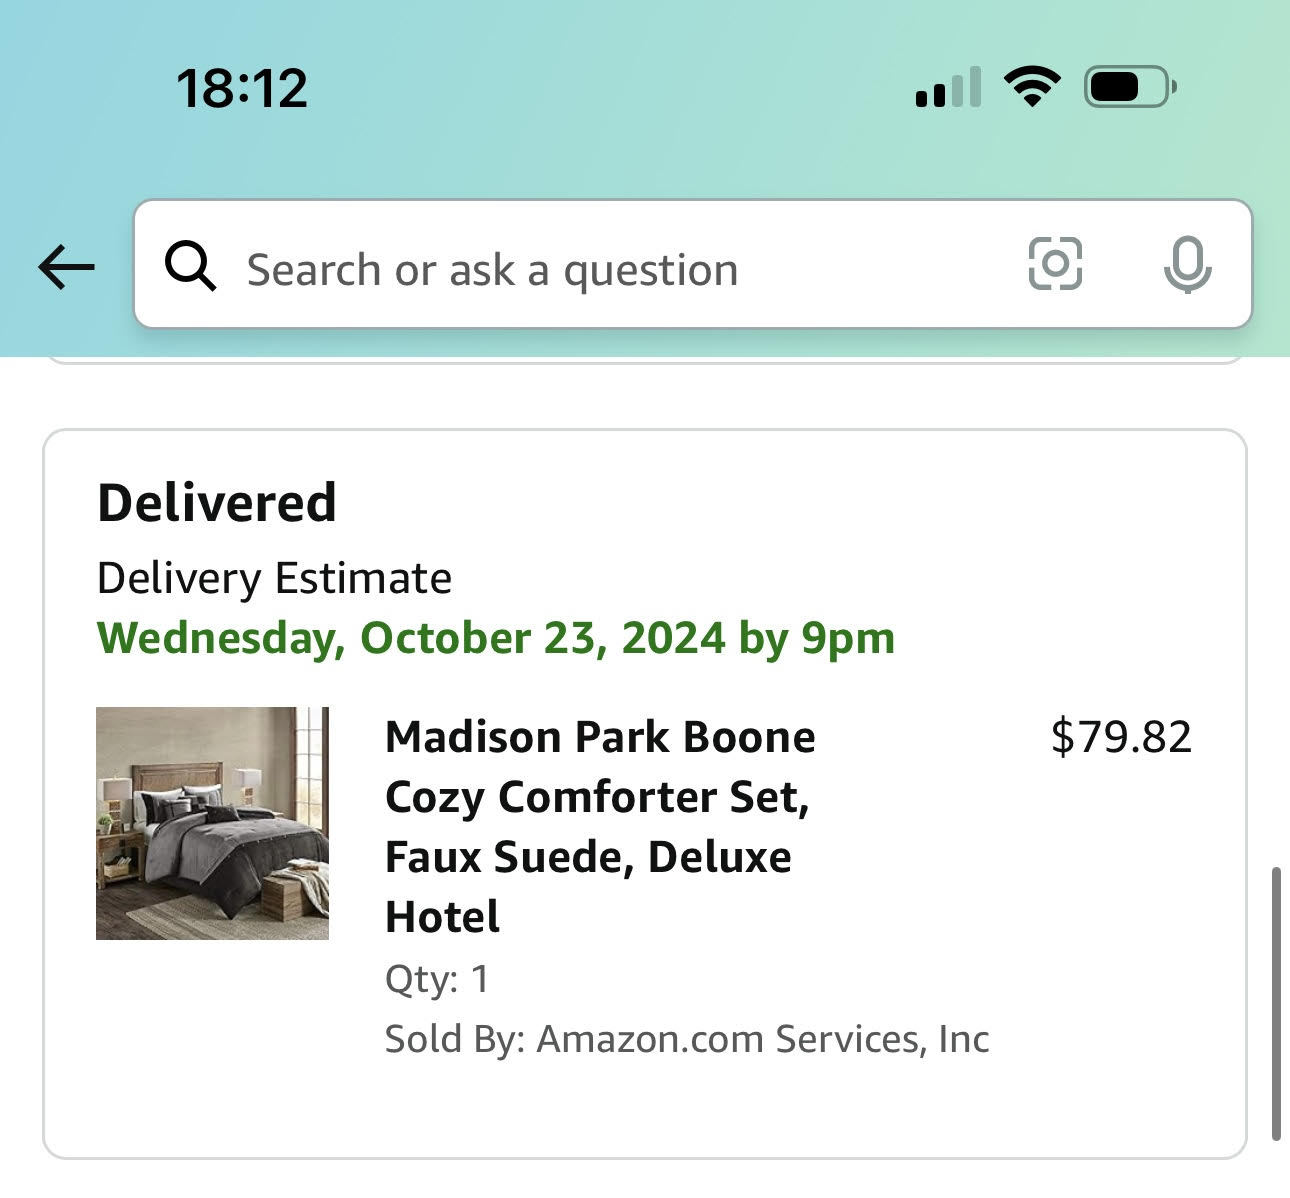Viewport: 1290px width, 1198px height.
Task: Tap the Wi-Fi status icon
Action: point(1033,87)
